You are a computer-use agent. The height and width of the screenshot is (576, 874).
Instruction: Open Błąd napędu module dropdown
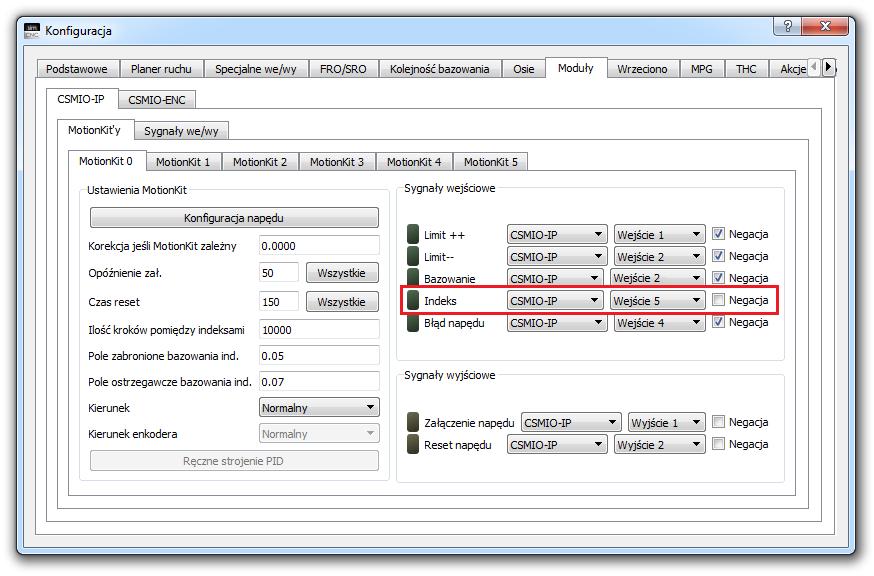tap(557, 322)
